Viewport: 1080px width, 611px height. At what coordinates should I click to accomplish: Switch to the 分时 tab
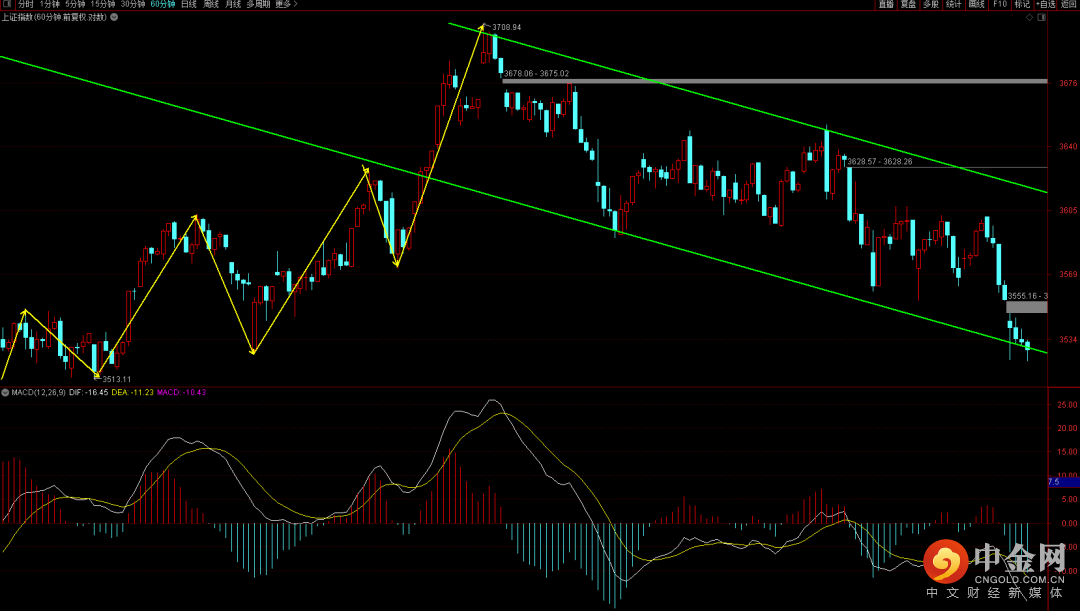[x=26, y=4]
